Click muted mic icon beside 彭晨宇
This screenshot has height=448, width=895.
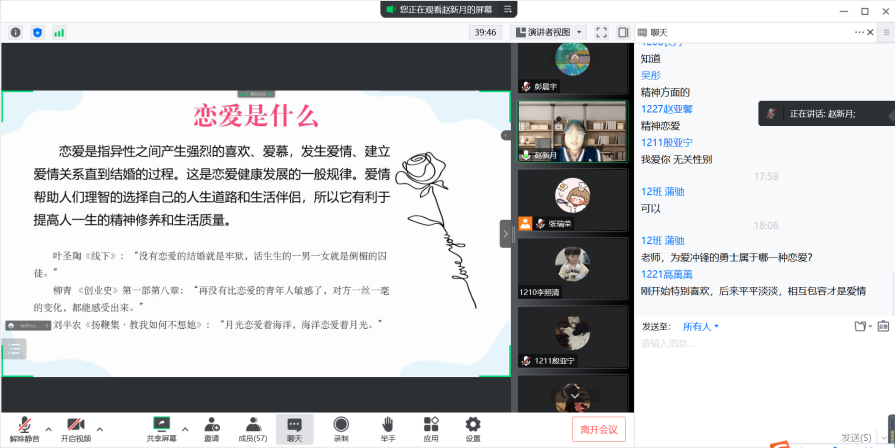point(526,87)
